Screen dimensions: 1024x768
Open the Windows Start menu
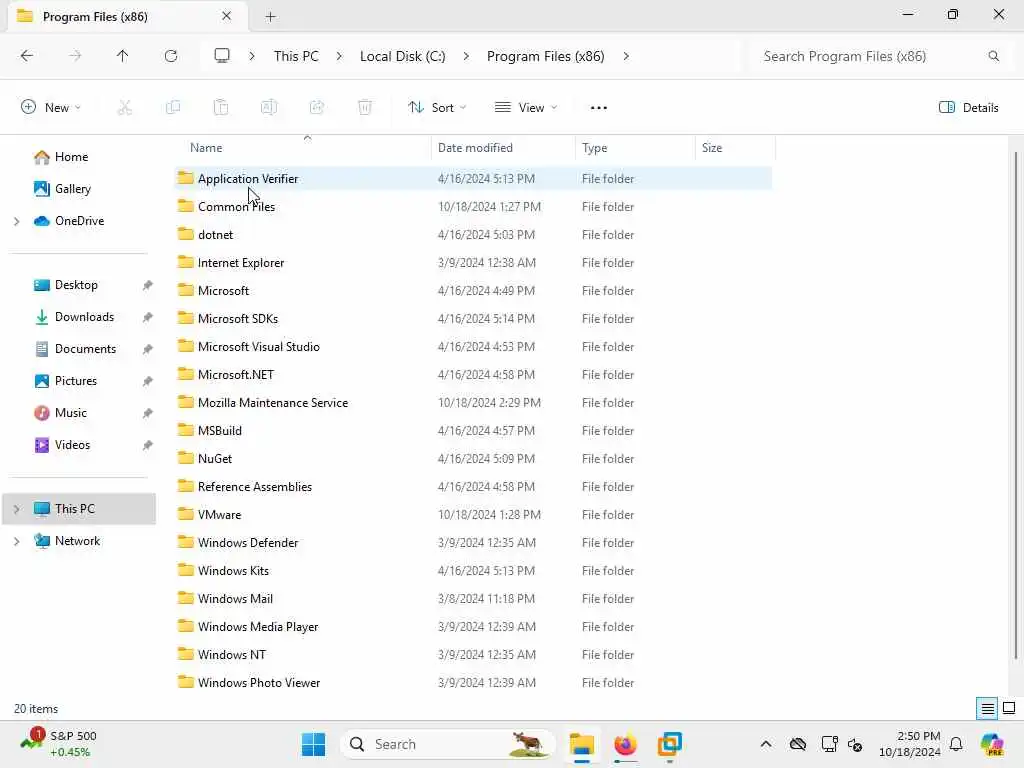click(313, 744)
